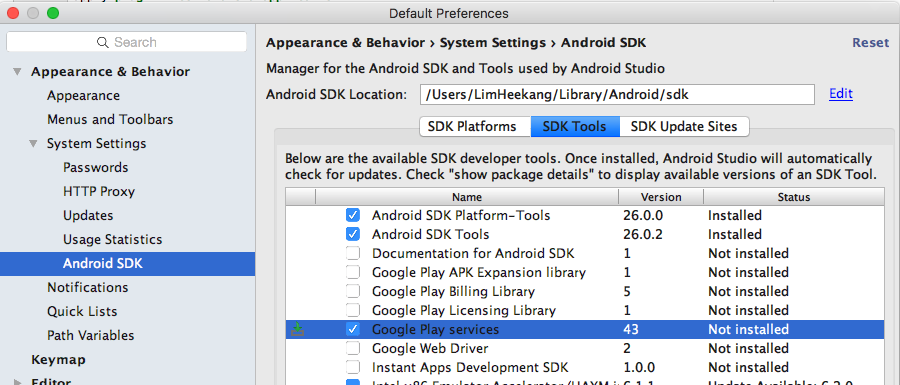
Task: Check Documentation for Android SDK
Action: point(353,254)
